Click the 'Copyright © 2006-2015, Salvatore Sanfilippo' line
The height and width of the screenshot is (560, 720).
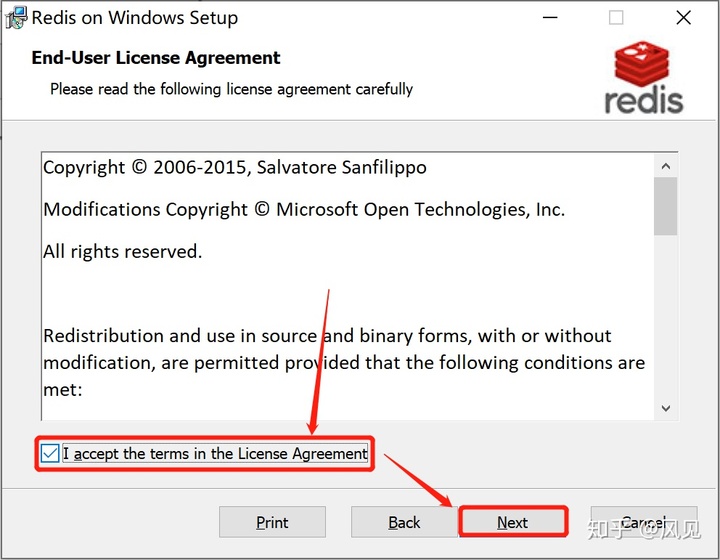(x=235, y=168)
